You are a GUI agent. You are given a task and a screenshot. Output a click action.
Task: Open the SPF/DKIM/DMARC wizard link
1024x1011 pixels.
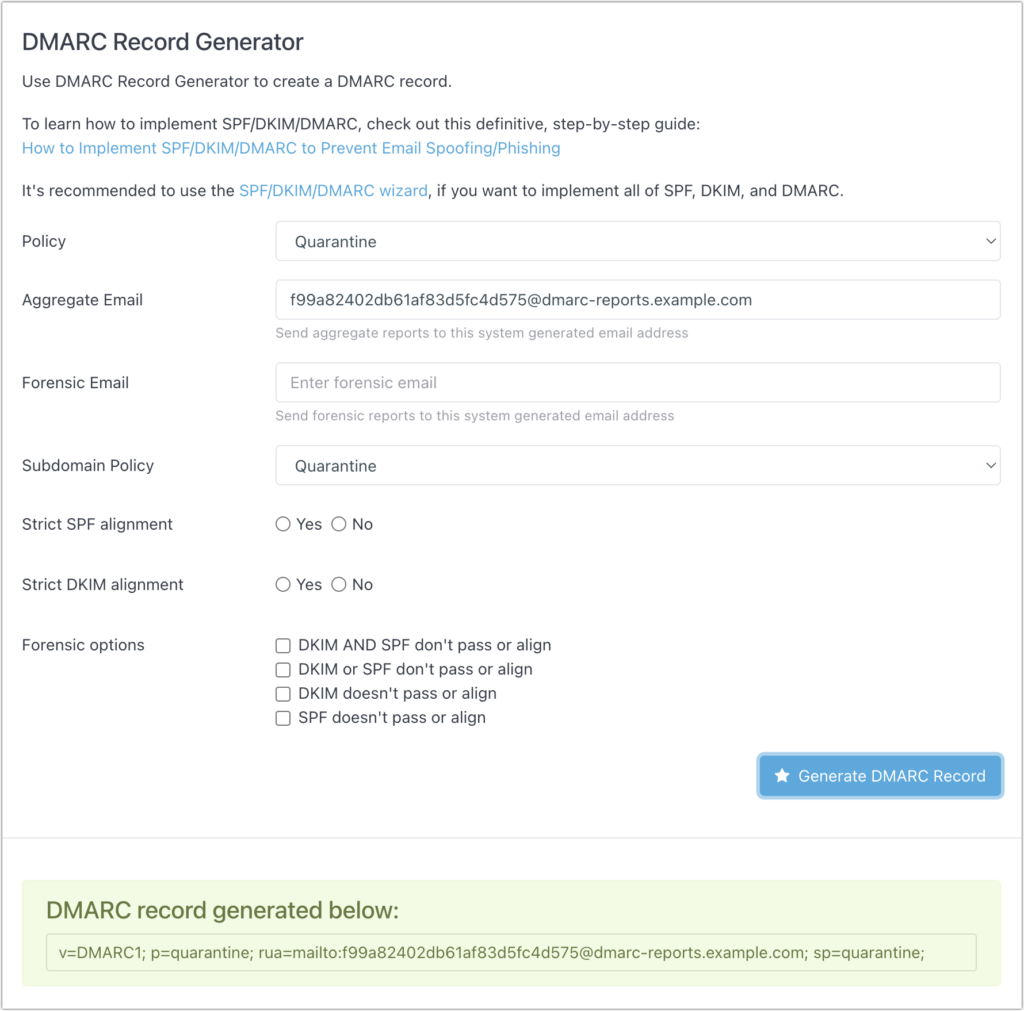click(x=333, y=190)
